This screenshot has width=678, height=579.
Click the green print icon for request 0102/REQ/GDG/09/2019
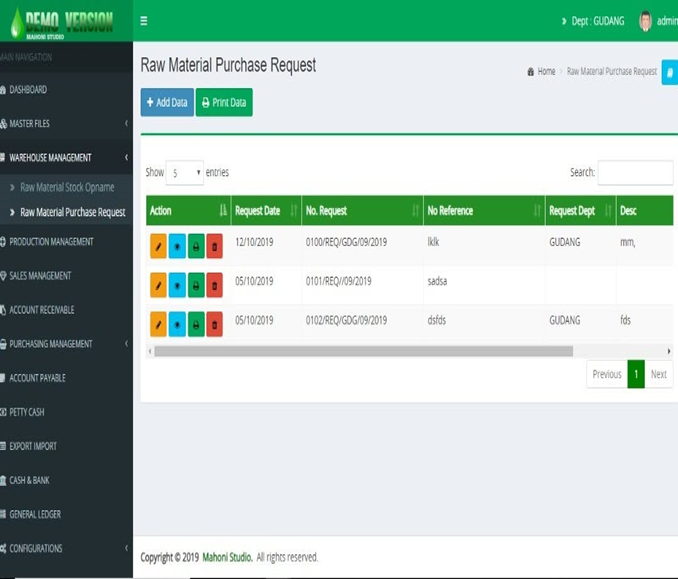196,324
